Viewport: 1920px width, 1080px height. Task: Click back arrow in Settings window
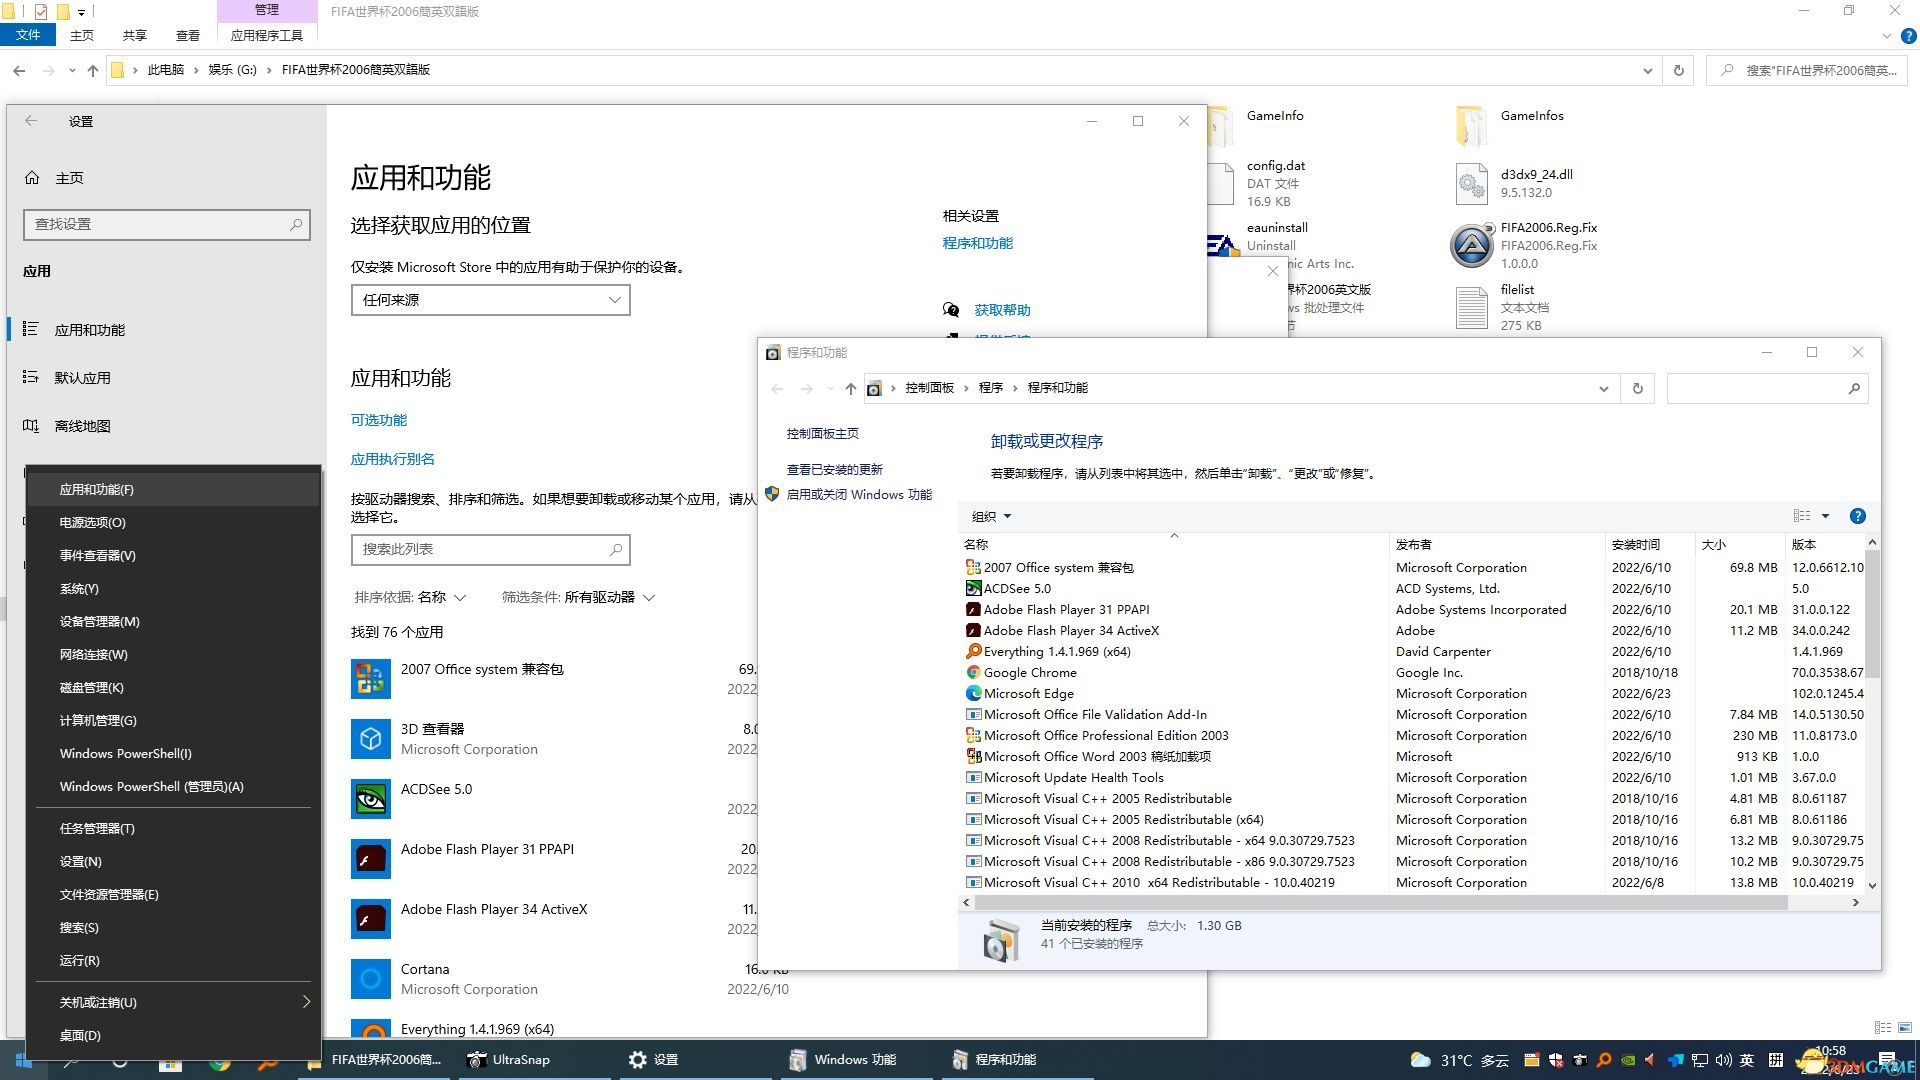tap(31, 121)
